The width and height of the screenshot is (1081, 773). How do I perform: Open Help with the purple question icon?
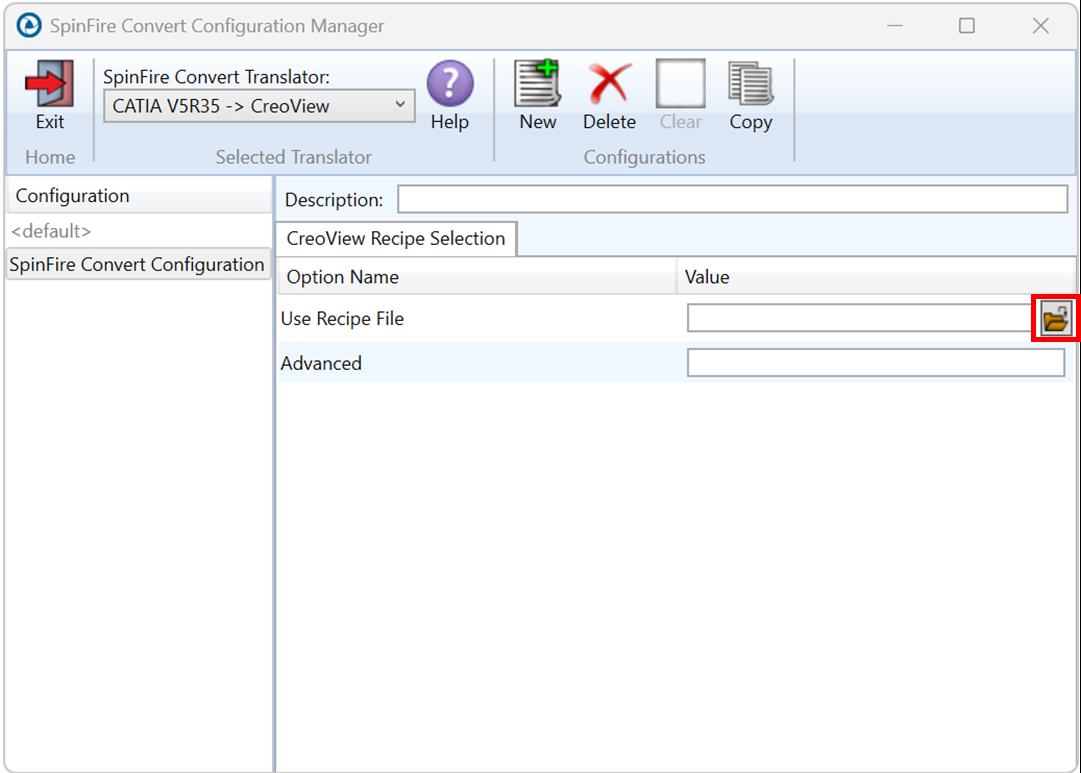tap(449, 84)
